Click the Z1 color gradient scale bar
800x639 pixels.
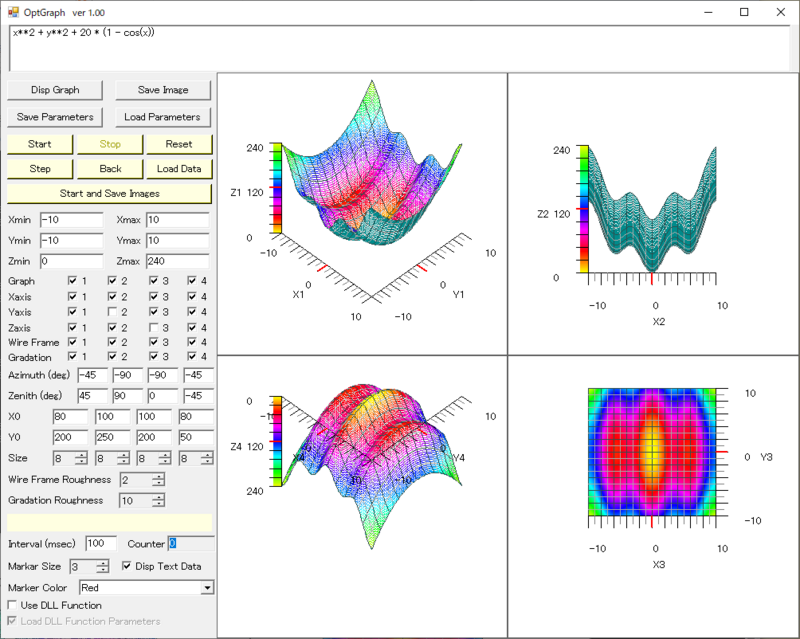[275, 190]
